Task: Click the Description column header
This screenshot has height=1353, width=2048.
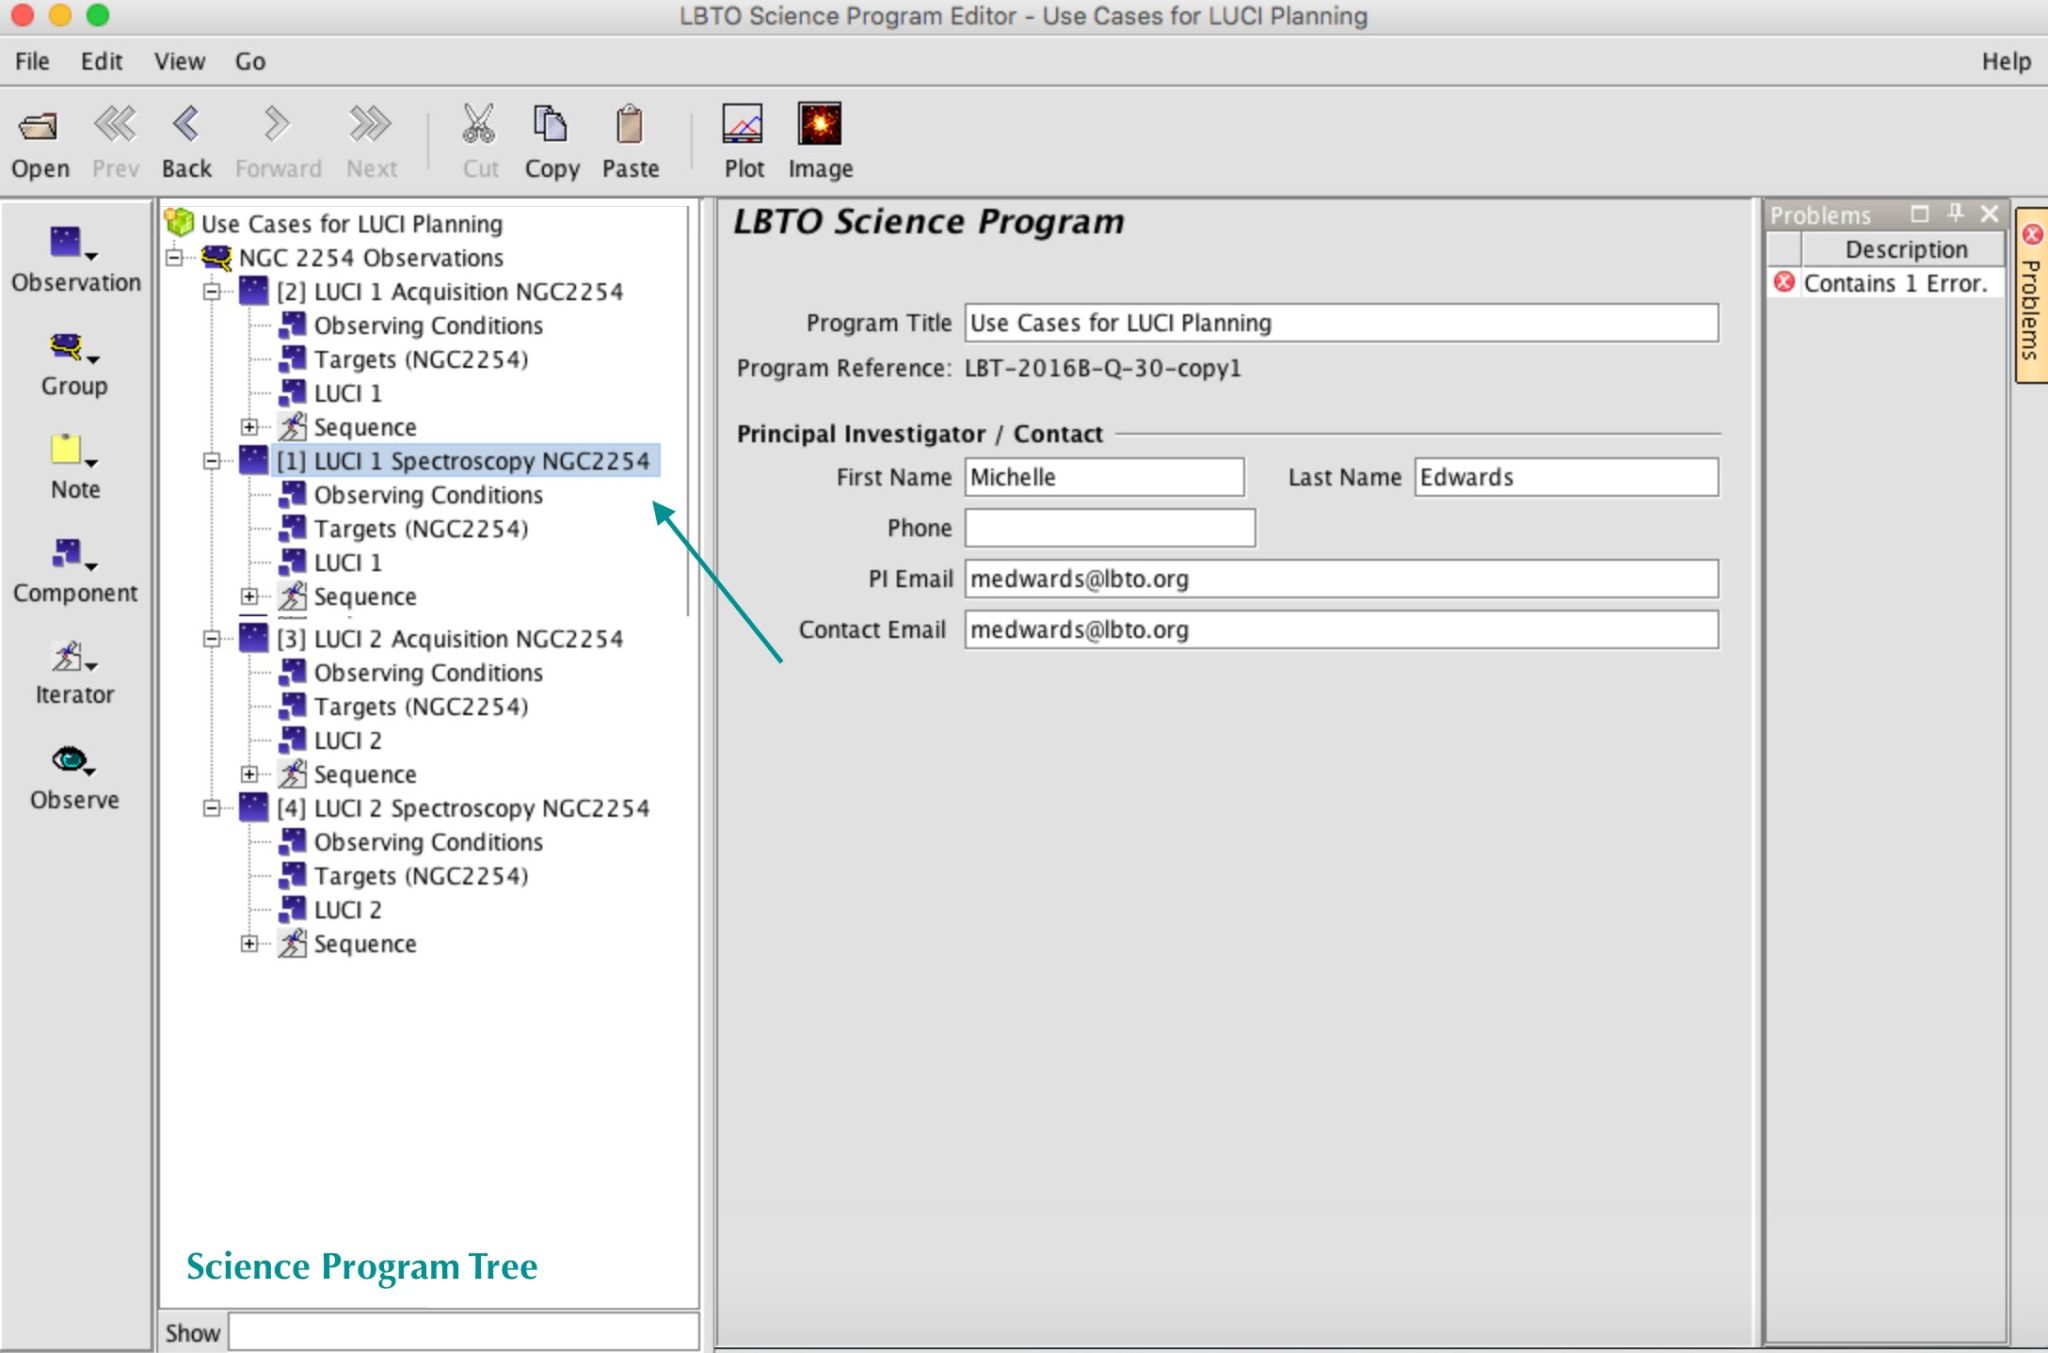Action: pos(1903,249)
